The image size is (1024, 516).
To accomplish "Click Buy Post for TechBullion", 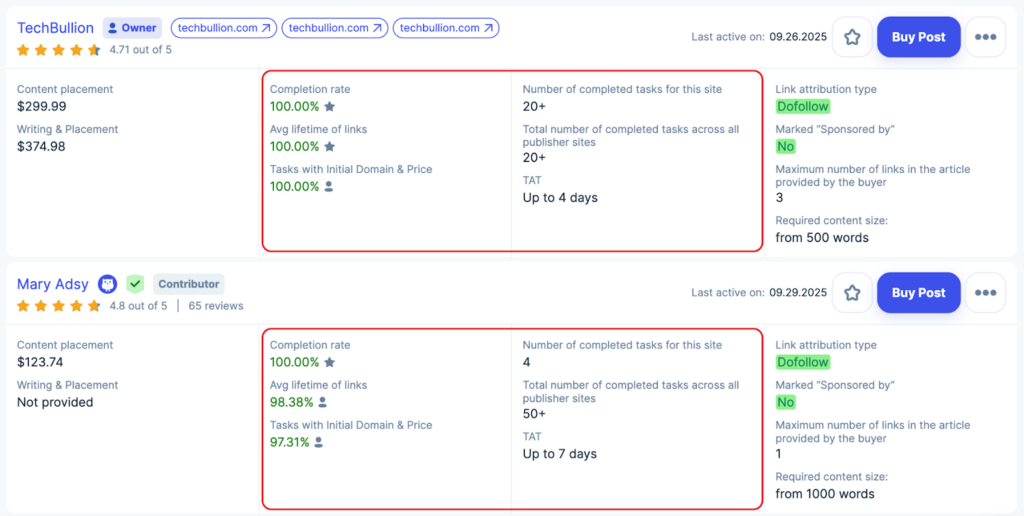I will click(918, 37).
